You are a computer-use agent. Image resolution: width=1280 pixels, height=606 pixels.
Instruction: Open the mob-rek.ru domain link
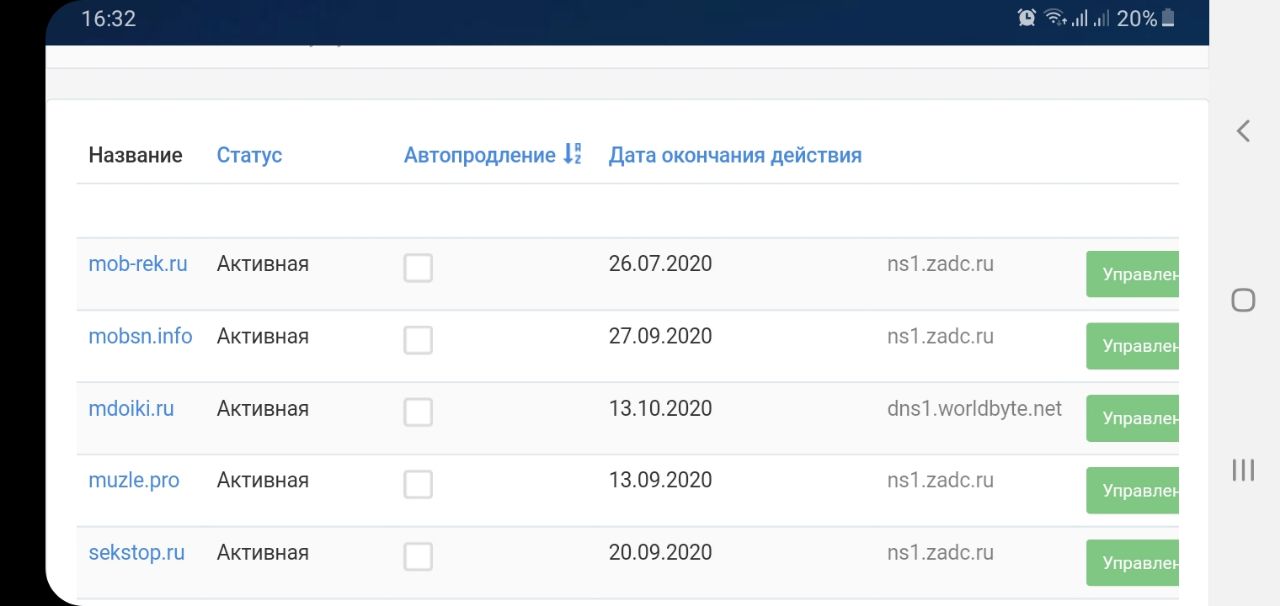tap(138, 264)
